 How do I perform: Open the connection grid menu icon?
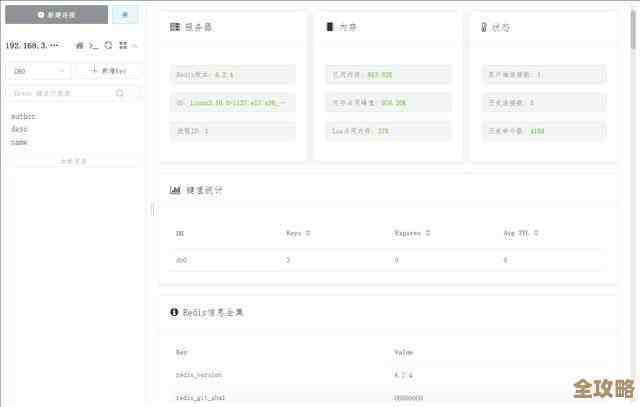pos(123,45)
